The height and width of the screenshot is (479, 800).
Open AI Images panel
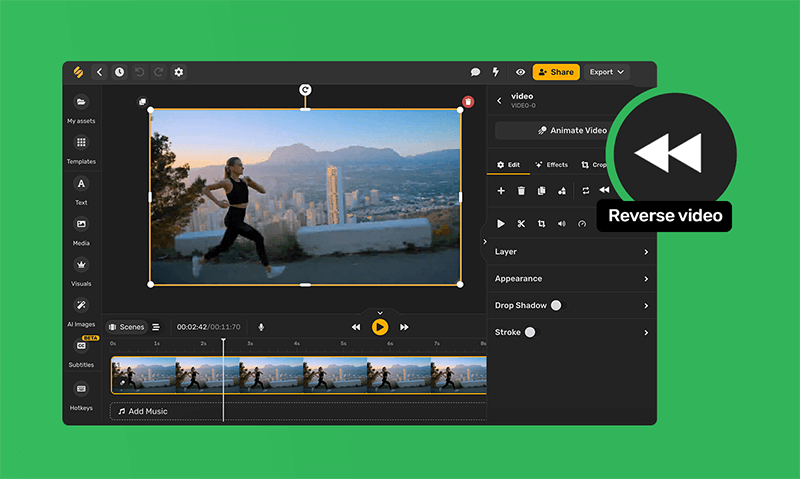[x=81, y=312]
